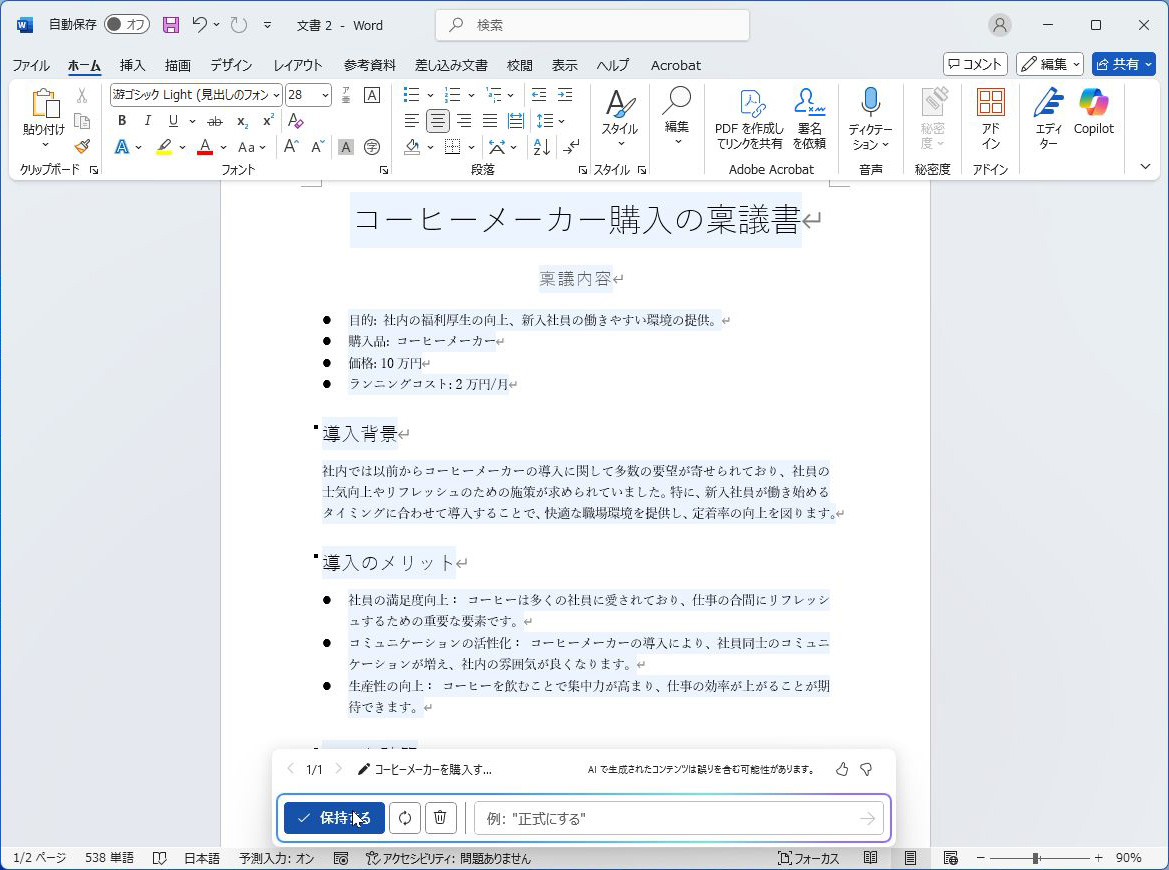Click the Format Painter brush icon
1169x870 pixels.
tap(82, 147)
